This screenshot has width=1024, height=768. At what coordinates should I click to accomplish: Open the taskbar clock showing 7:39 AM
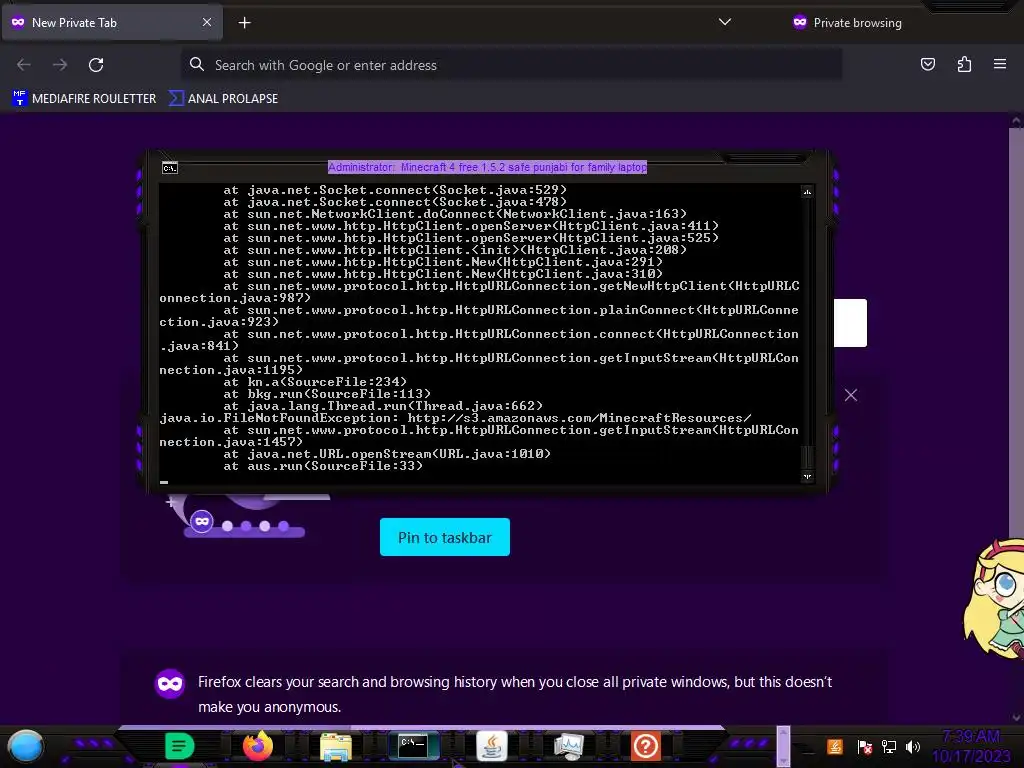pyautogui.click(x=971, y=746)
